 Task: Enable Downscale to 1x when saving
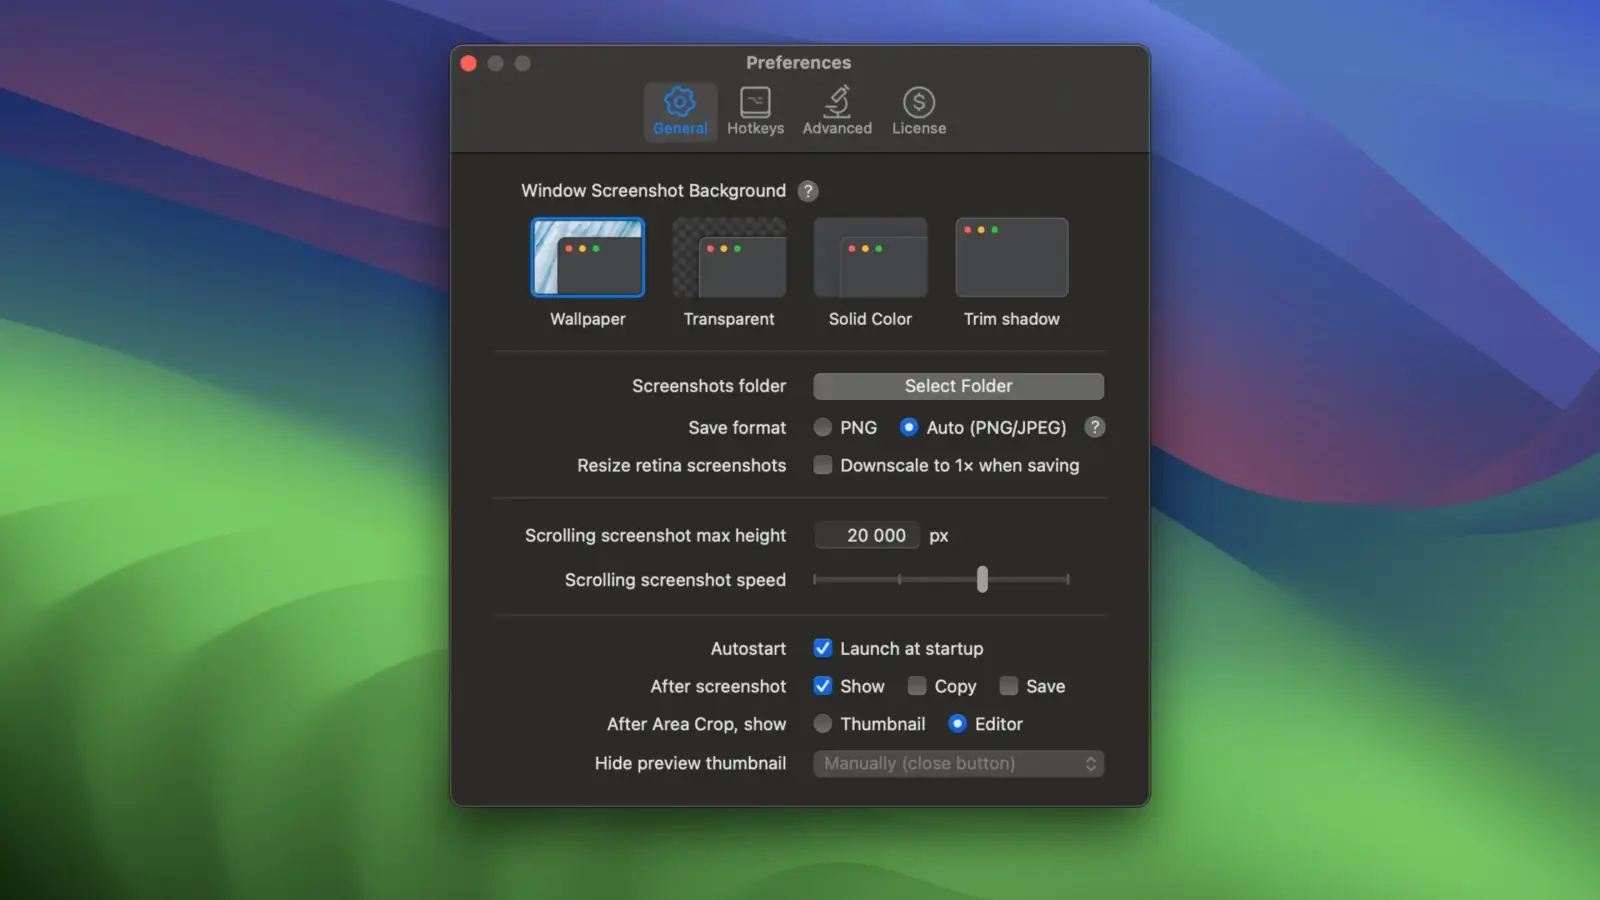(x=823, y=465)
